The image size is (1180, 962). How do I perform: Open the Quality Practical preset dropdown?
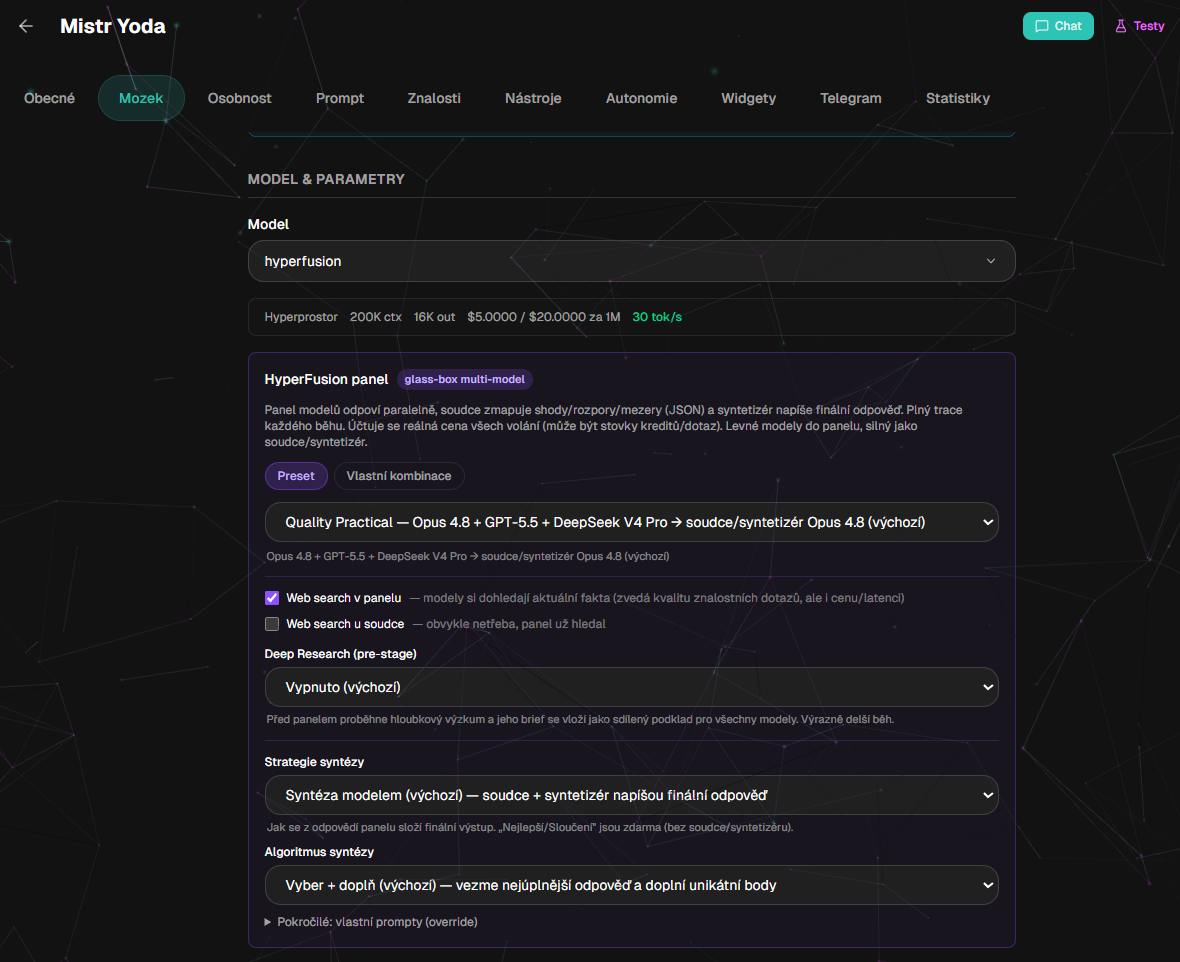point(631,522)
